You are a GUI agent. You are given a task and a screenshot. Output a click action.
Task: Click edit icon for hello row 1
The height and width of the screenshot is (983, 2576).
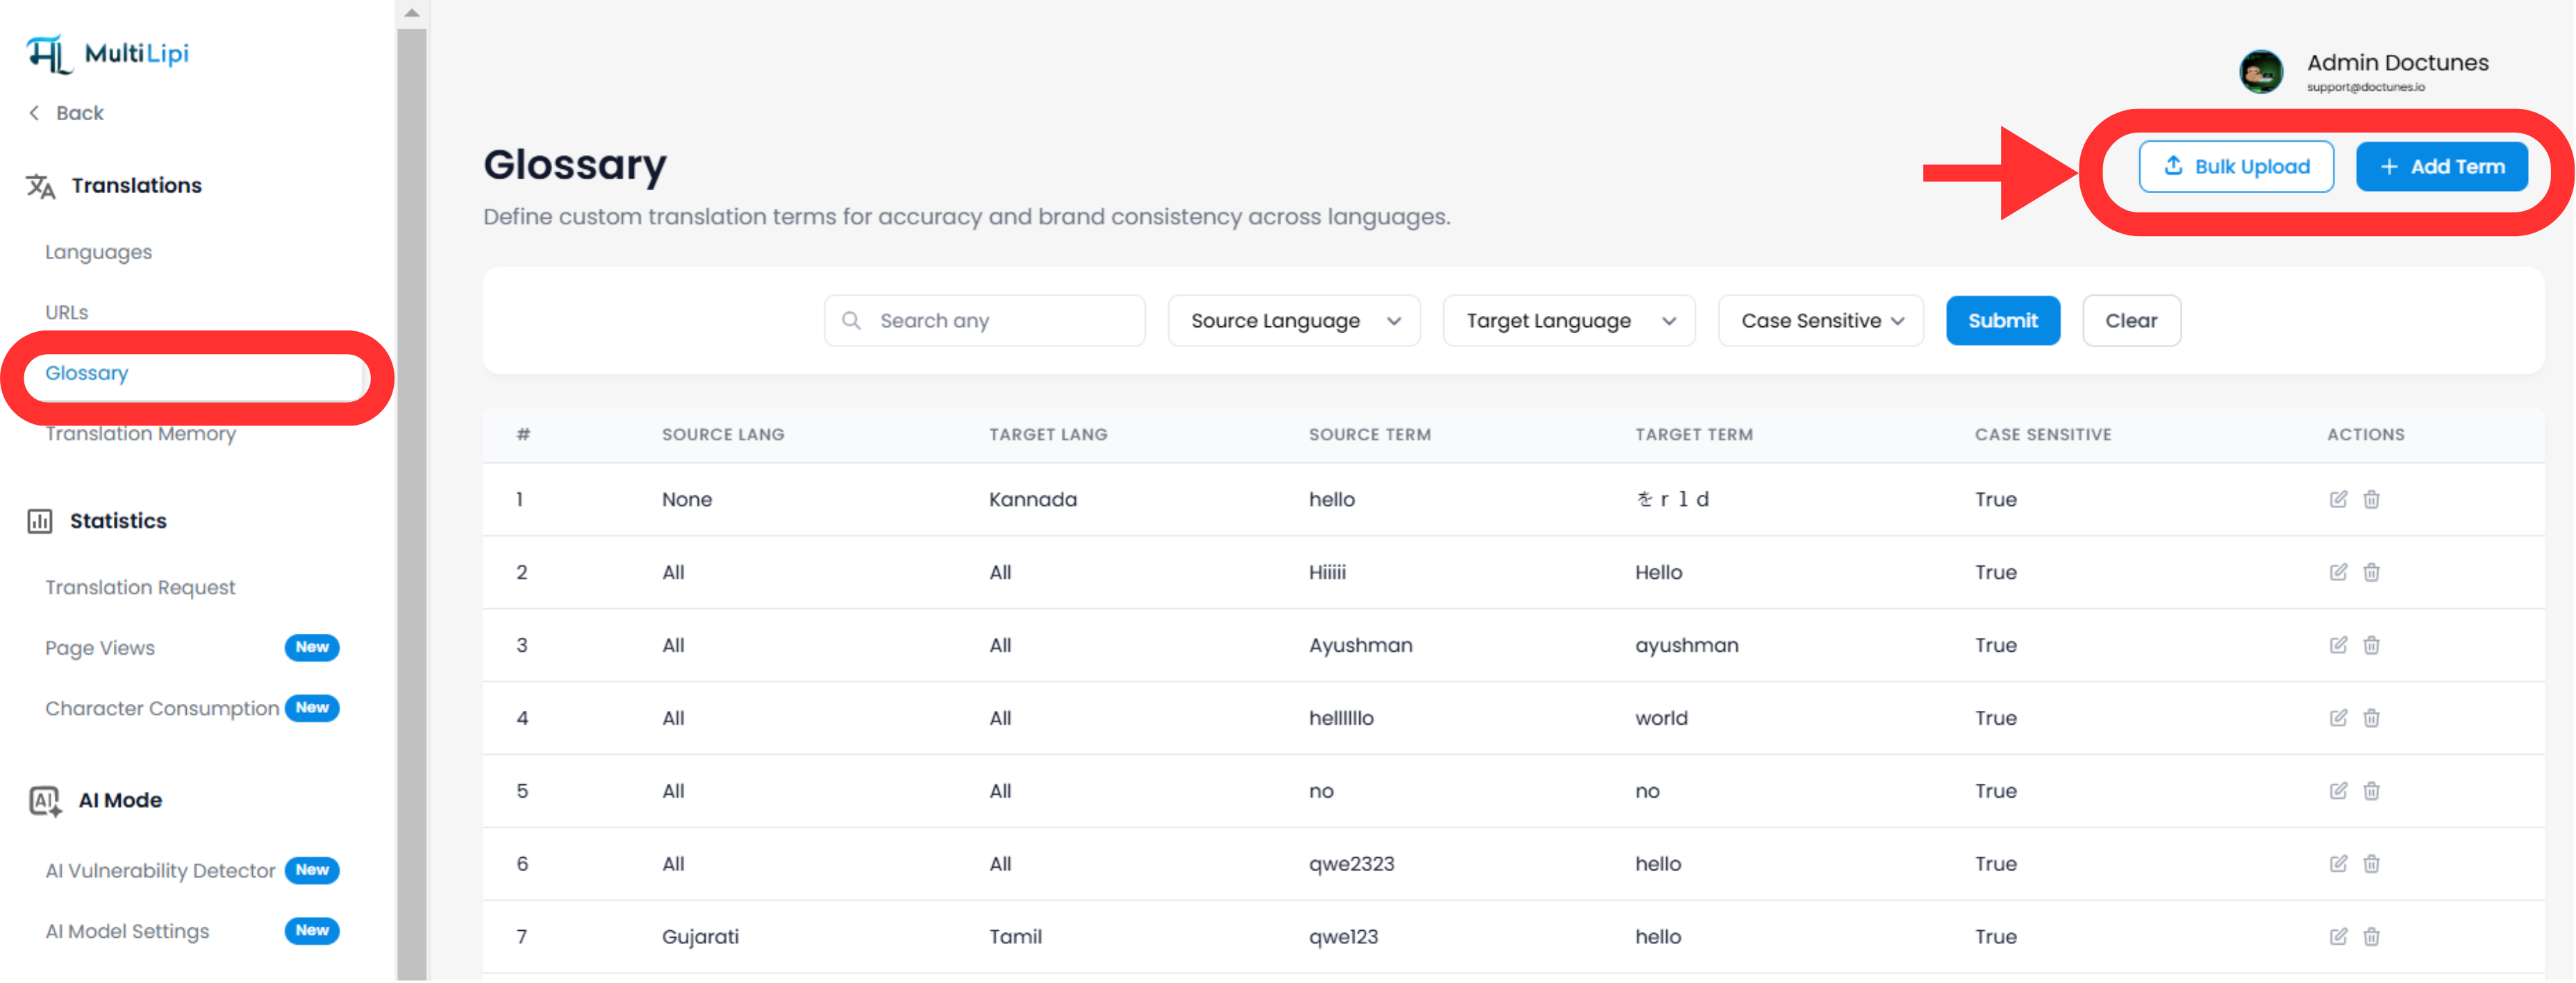pyautogui.click(x=2337, y=500)
